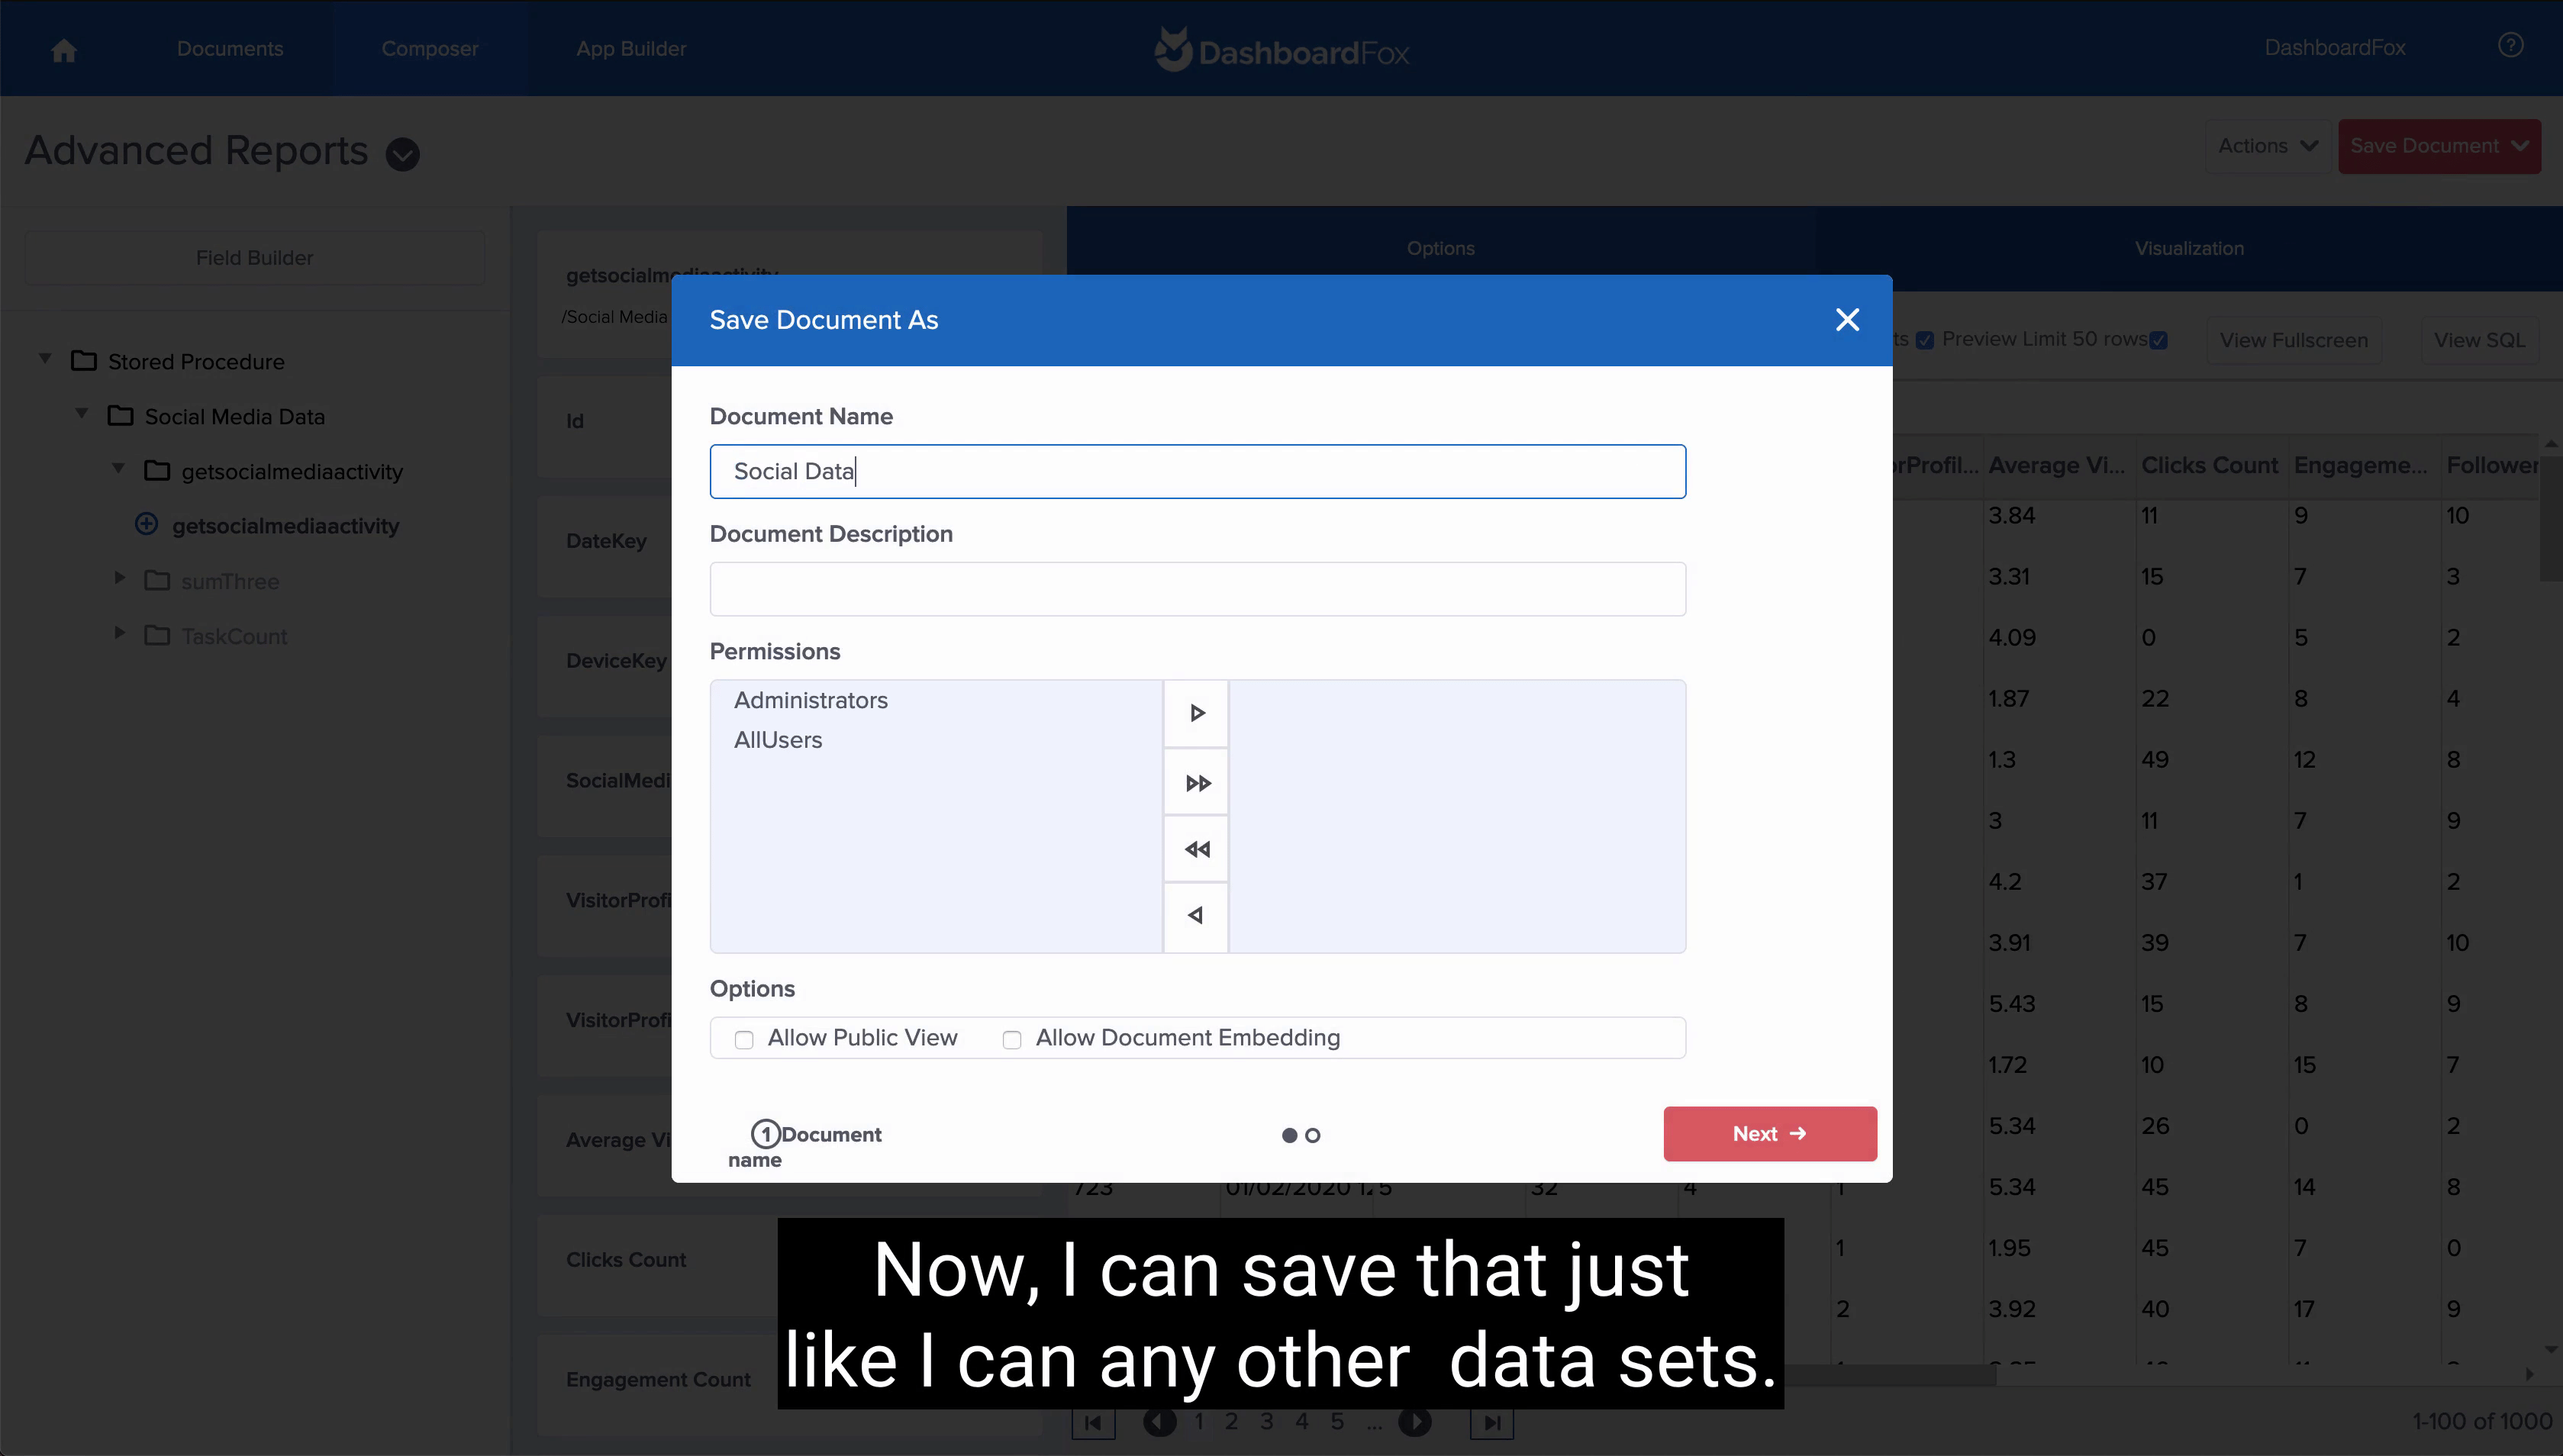Collapse the Stored Procedure tree node
The image size is (2563, 1456).
(45, 359)
